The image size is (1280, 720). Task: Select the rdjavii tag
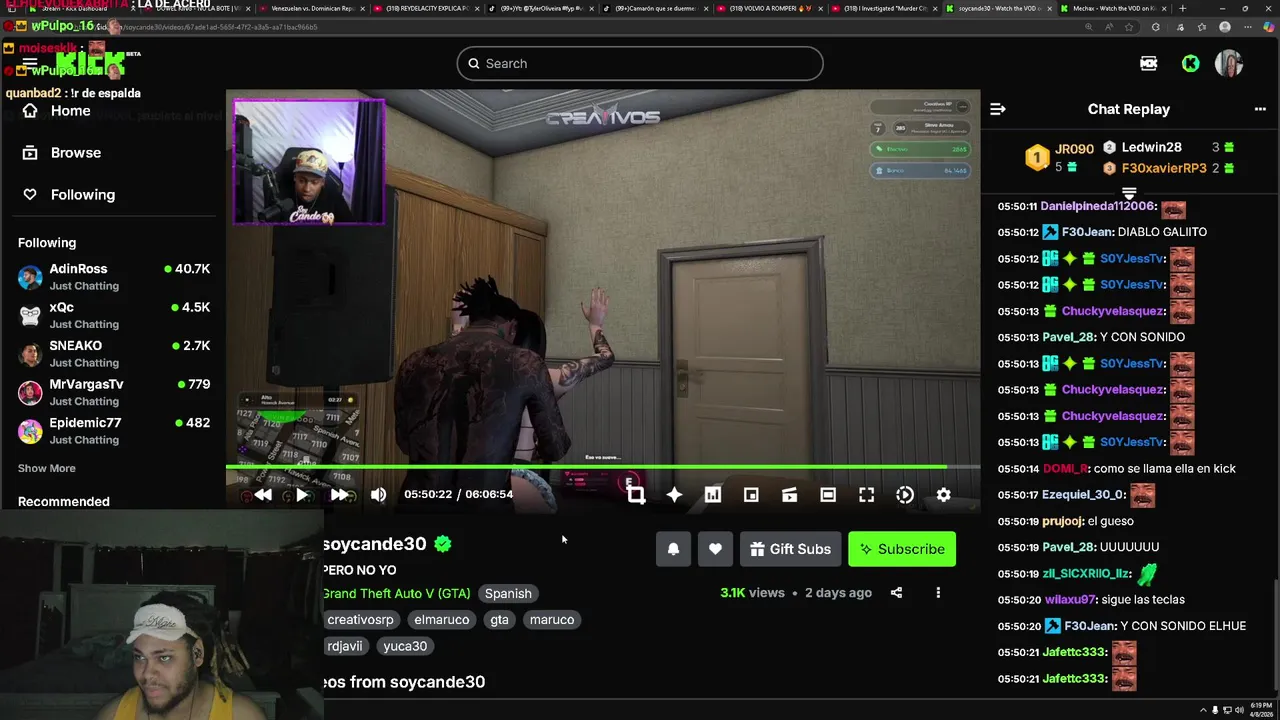[x=345, y=646]
